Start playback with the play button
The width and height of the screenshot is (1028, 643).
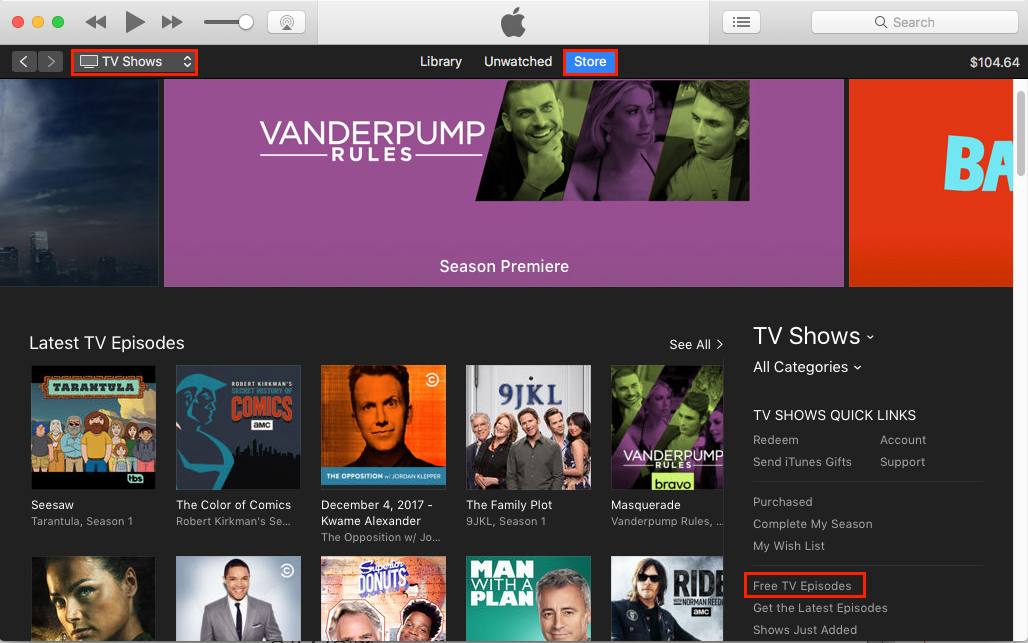[x=134, y=22]
